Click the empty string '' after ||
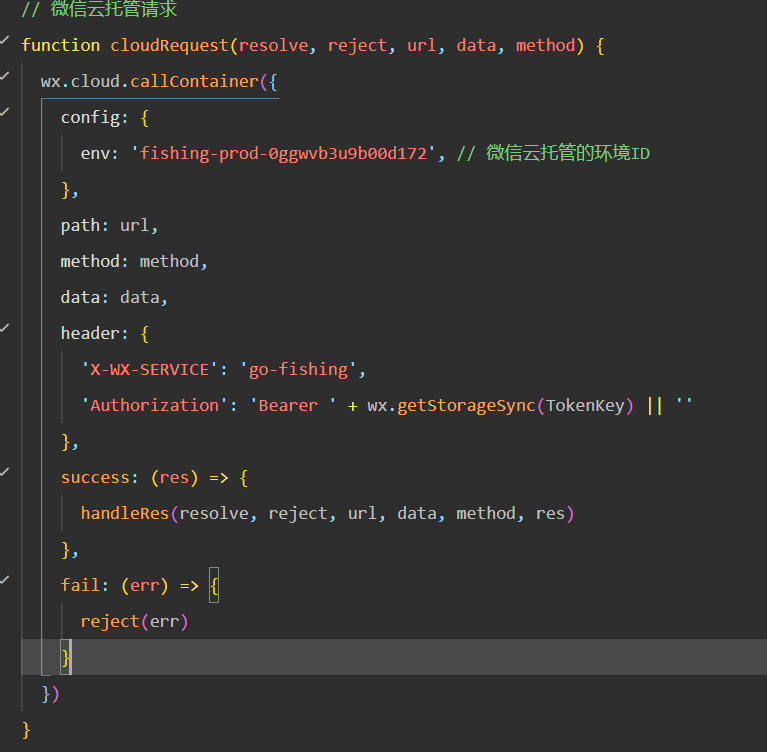767x752 pixels. pos(684,403)
